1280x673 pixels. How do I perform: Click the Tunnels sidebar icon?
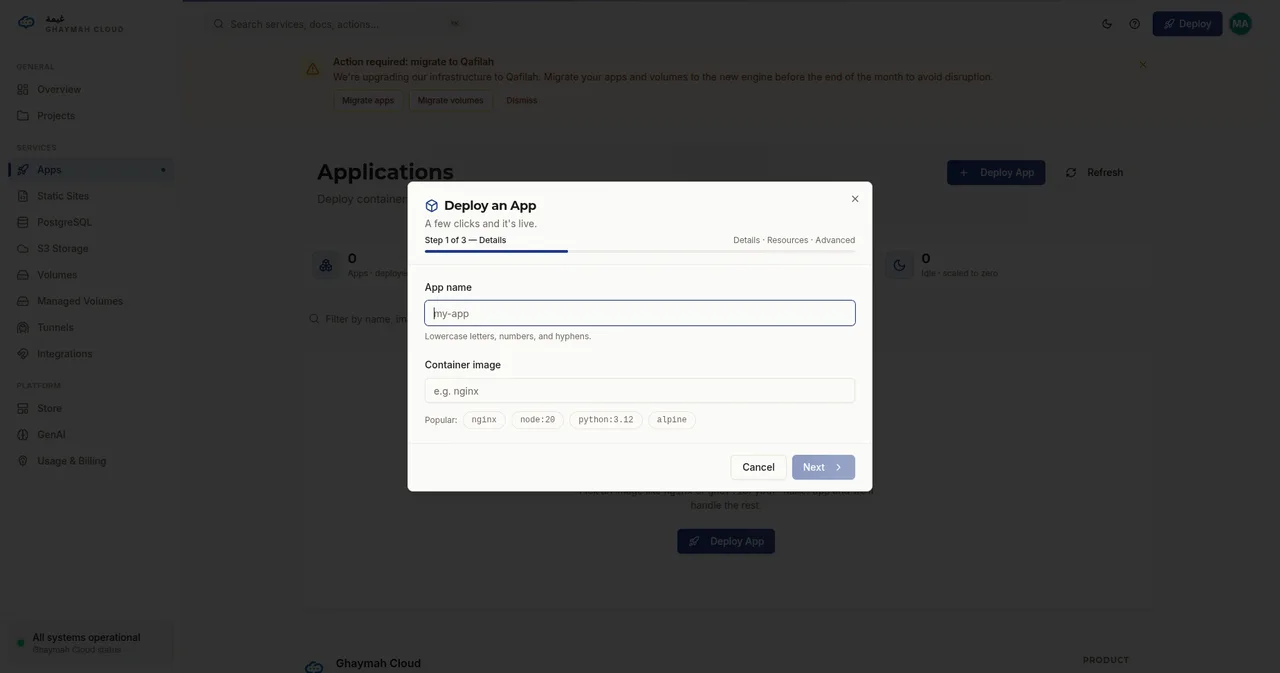23,328
